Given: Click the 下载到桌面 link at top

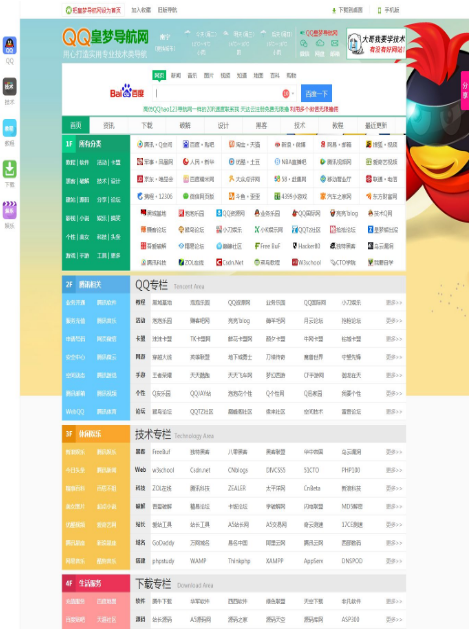Looking at the screenshot, I should (347, 10).
